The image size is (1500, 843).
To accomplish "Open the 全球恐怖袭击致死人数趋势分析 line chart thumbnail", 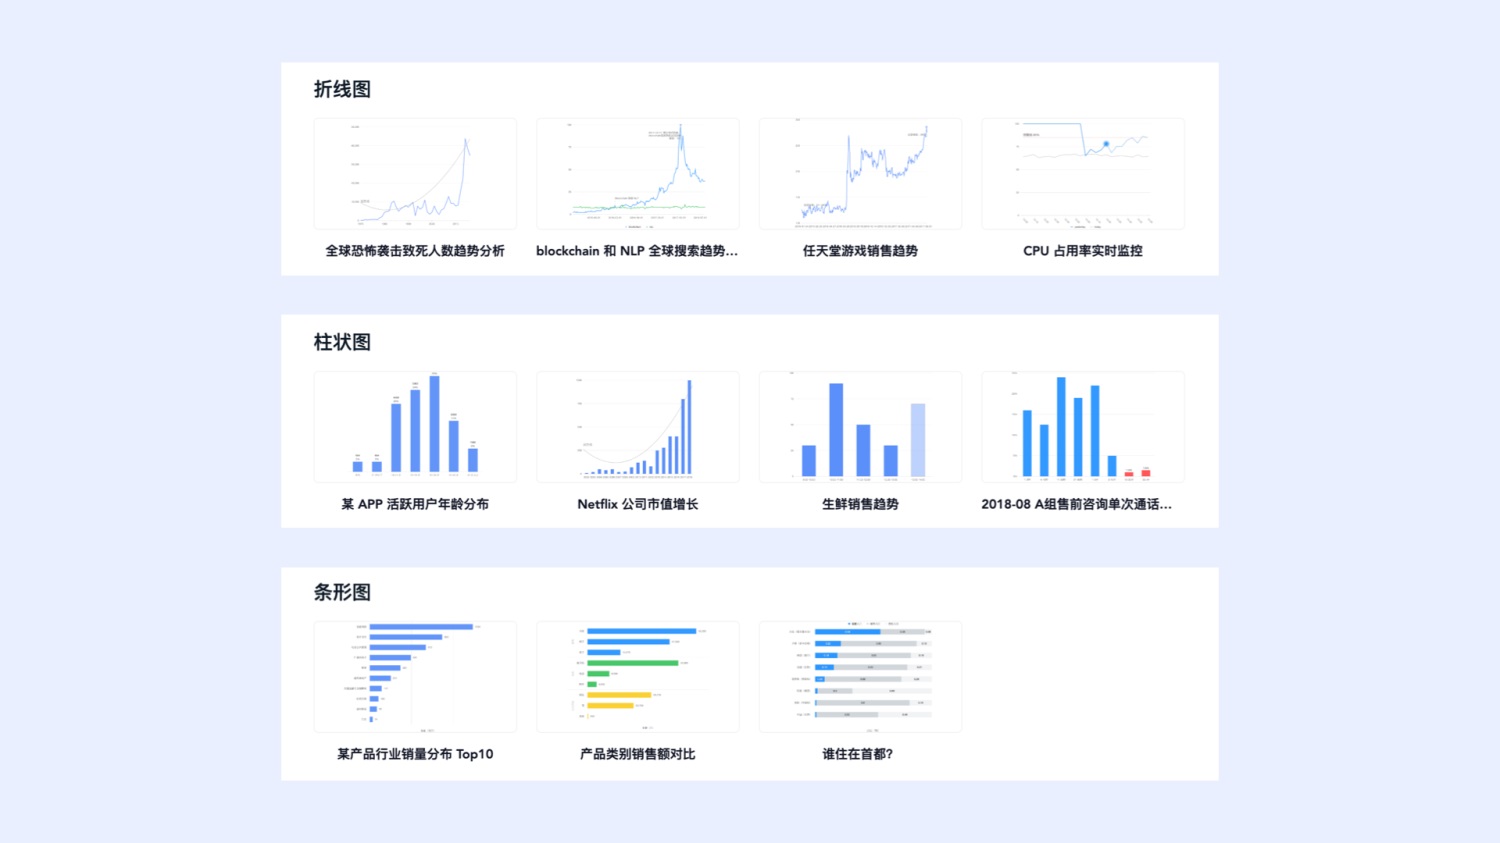I will pos(415,174).
